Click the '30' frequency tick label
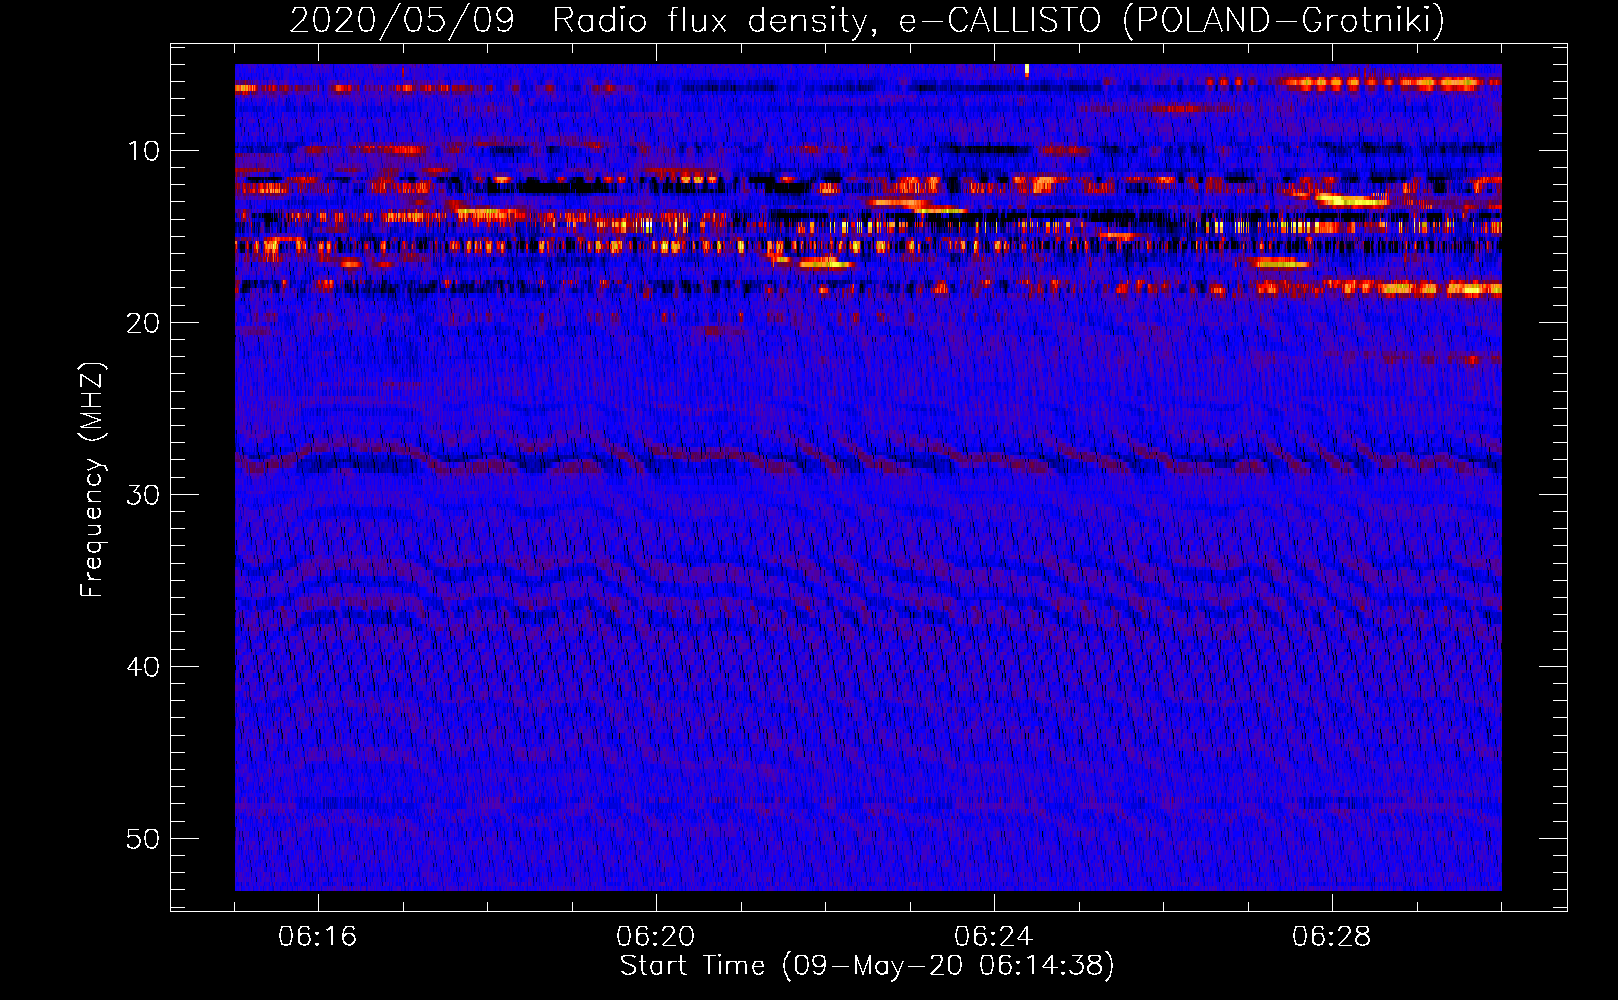The image size is (1618, 1000). tap(144, 495)
